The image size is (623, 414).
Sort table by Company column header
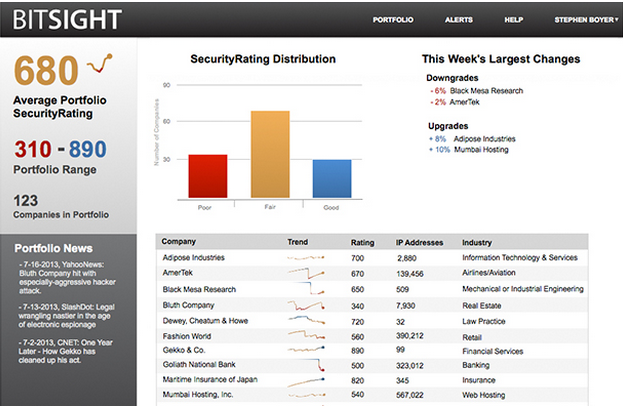(179, 242)
